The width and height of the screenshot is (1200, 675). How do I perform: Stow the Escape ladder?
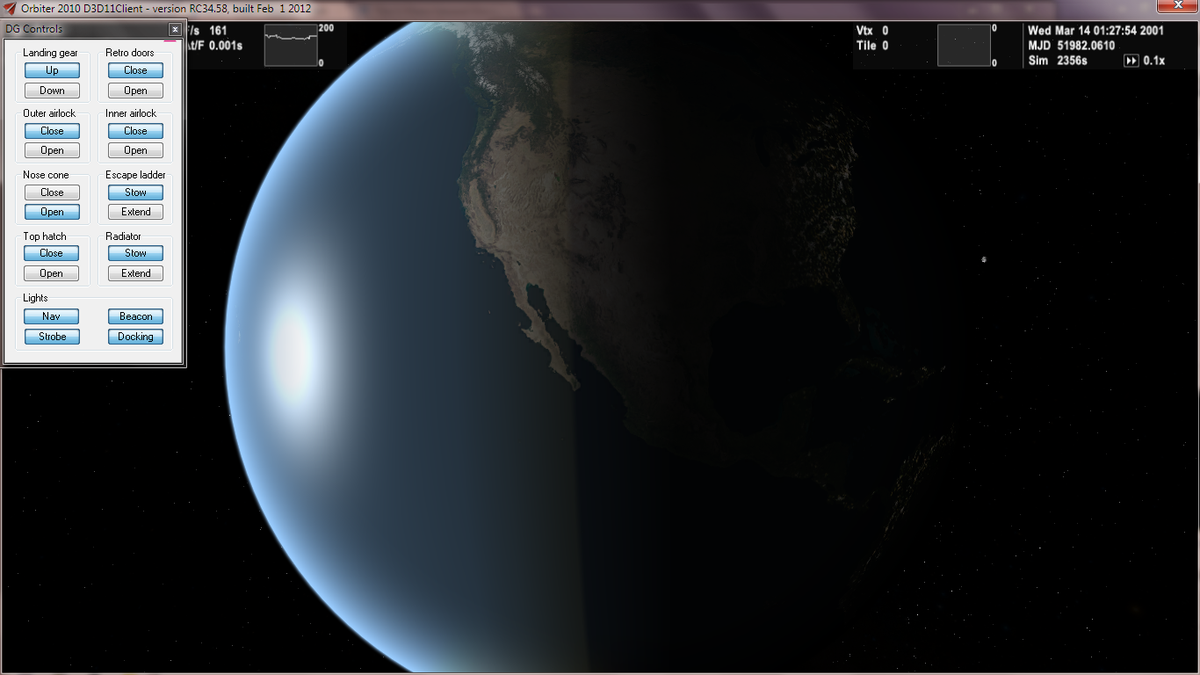tap(136, 192)
